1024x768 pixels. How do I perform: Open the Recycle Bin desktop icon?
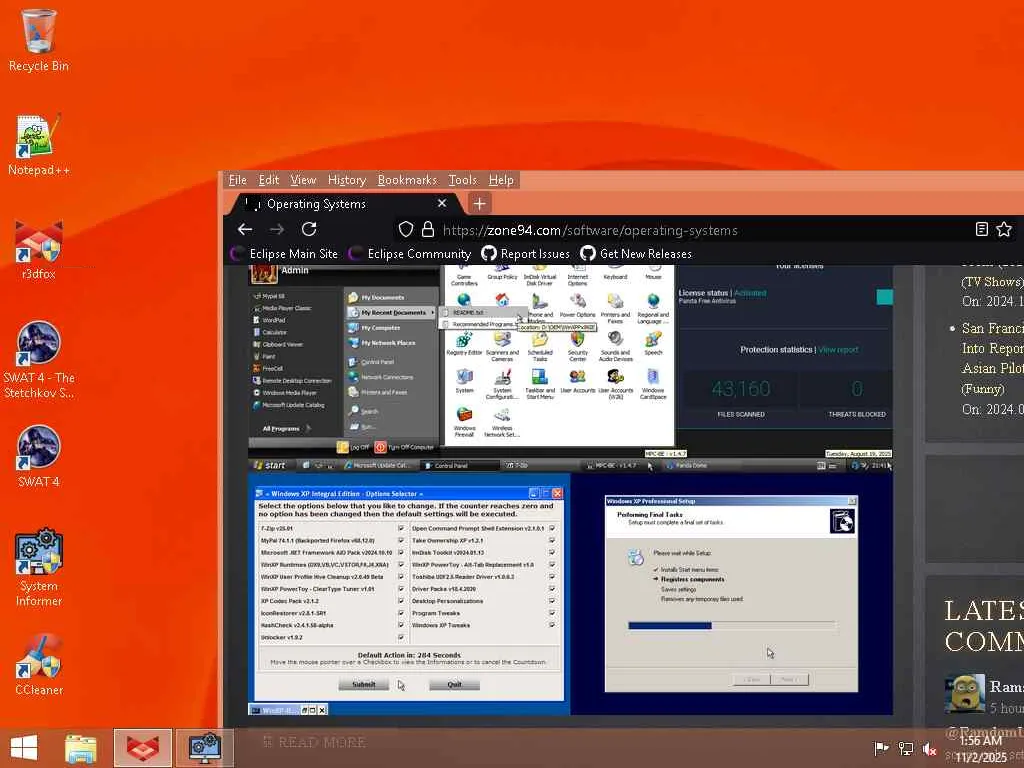[39, 40]
